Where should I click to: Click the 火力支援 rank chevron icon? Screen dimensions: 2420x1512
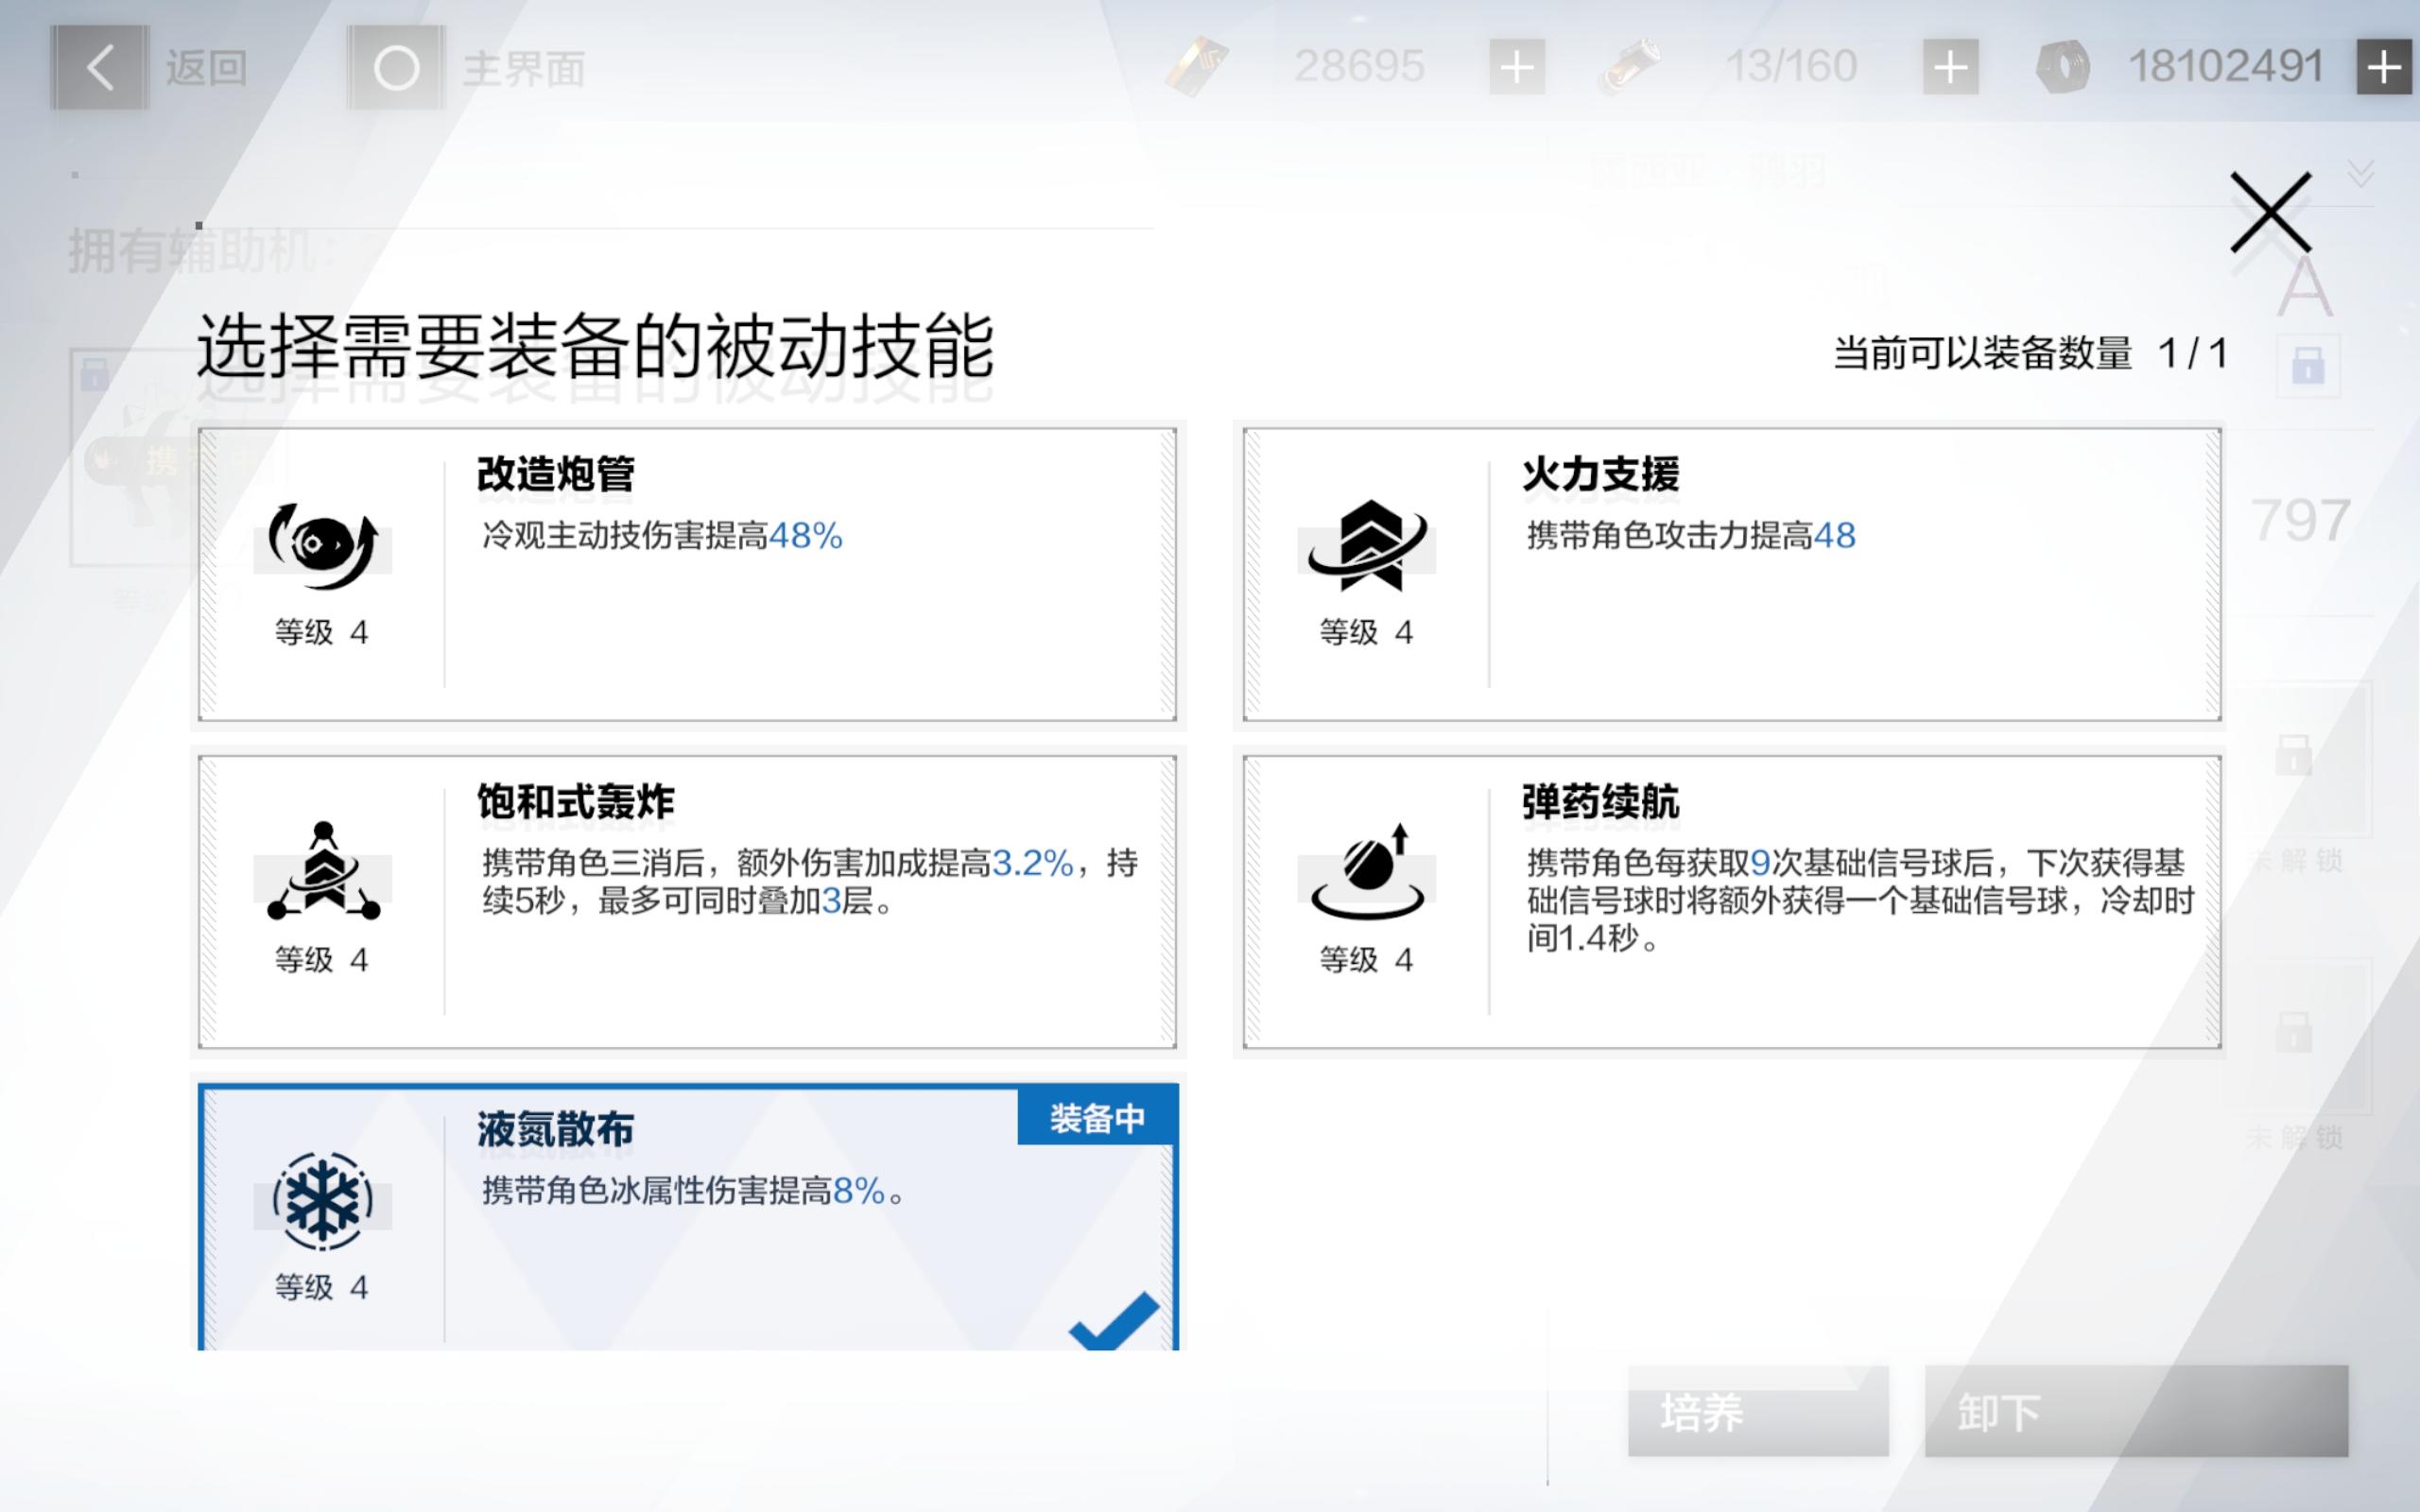pos(1367,545)
